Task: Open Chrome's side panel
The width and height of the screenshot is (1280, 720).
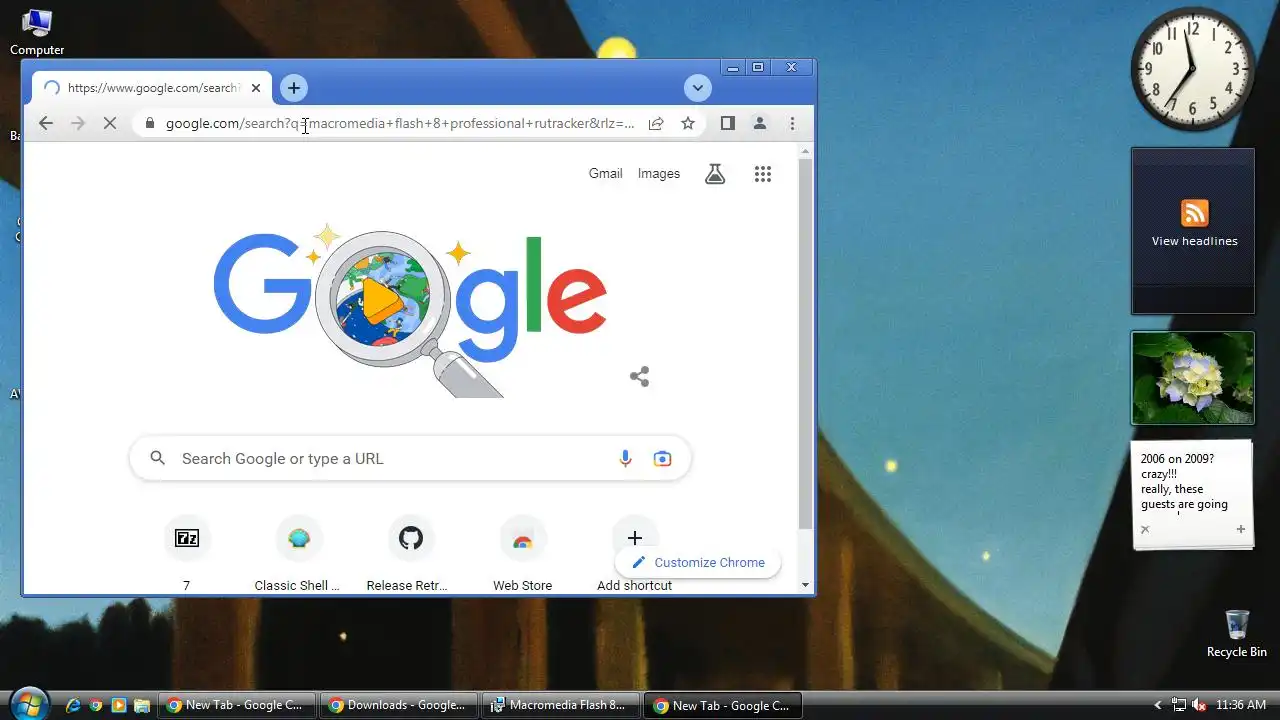Action: point(728,123)
